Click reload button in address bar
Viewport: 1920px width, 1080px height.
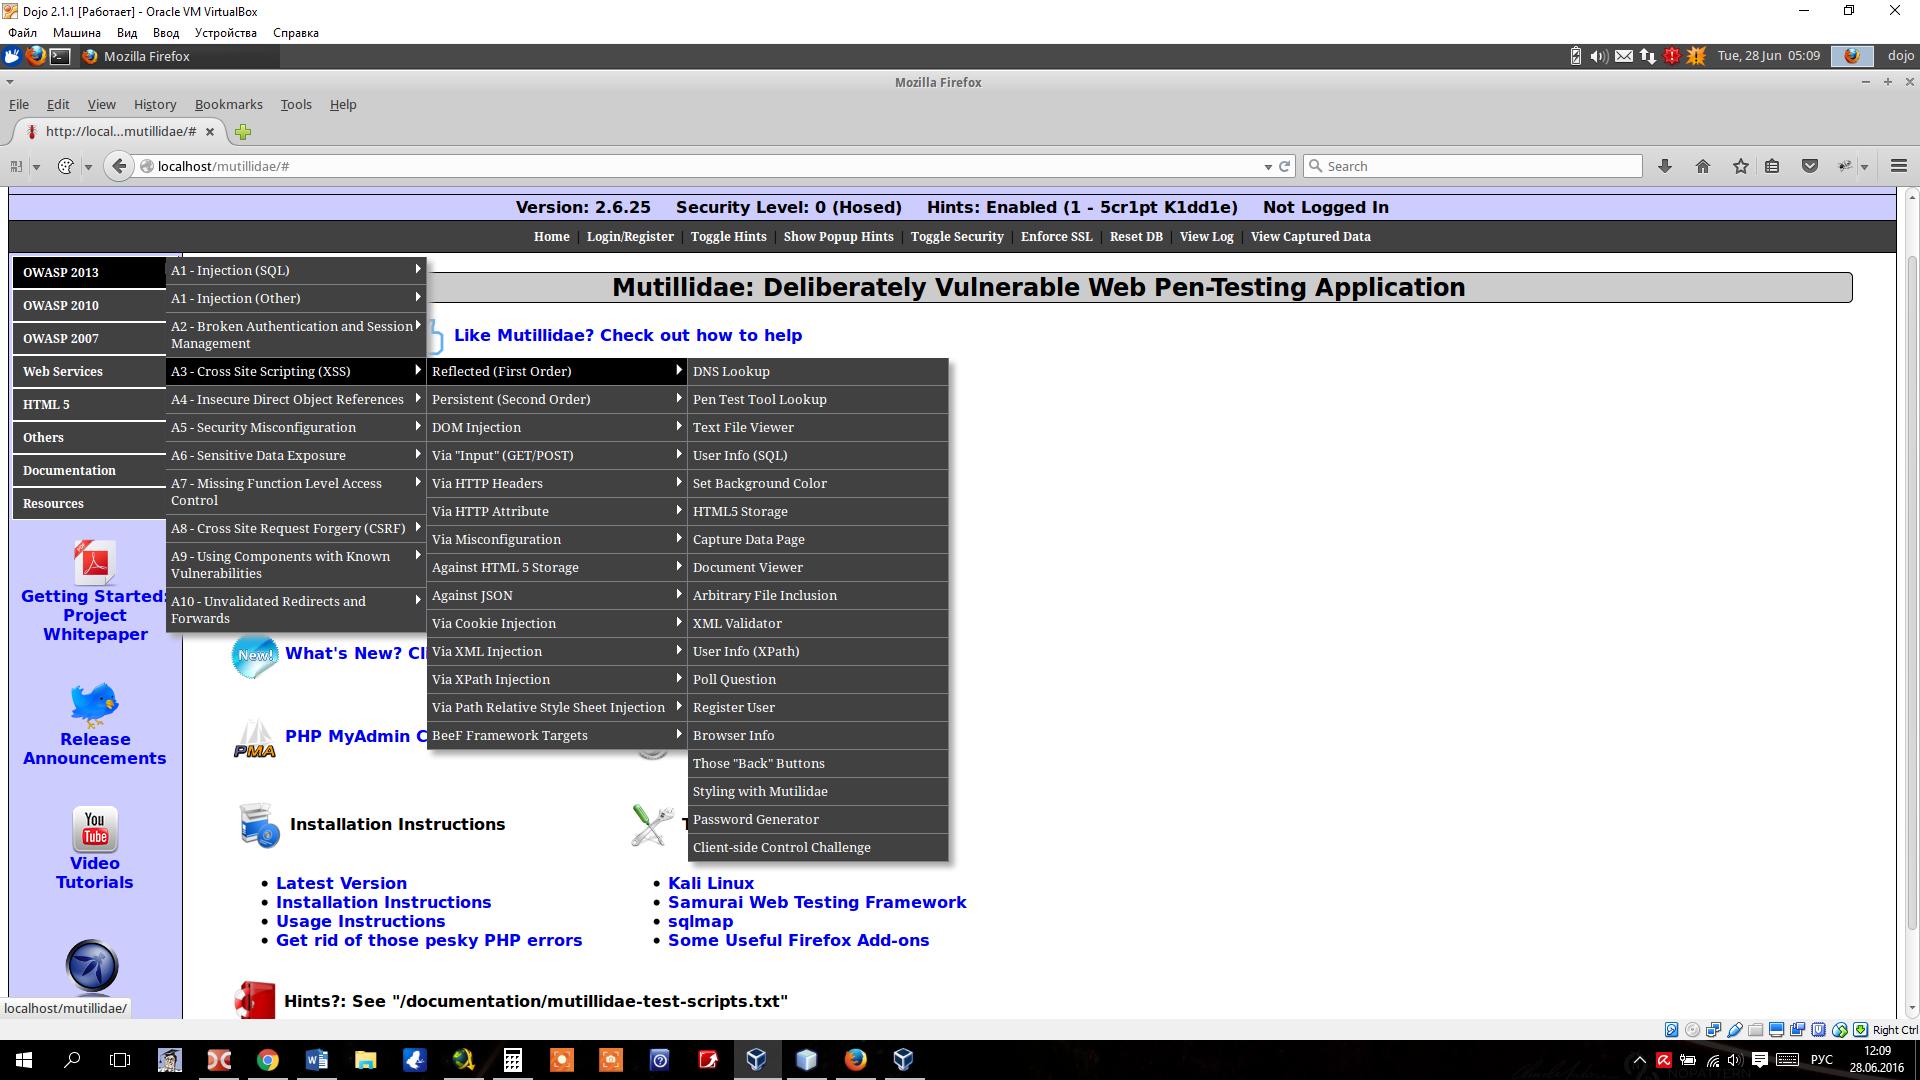tap(1285, 166)
